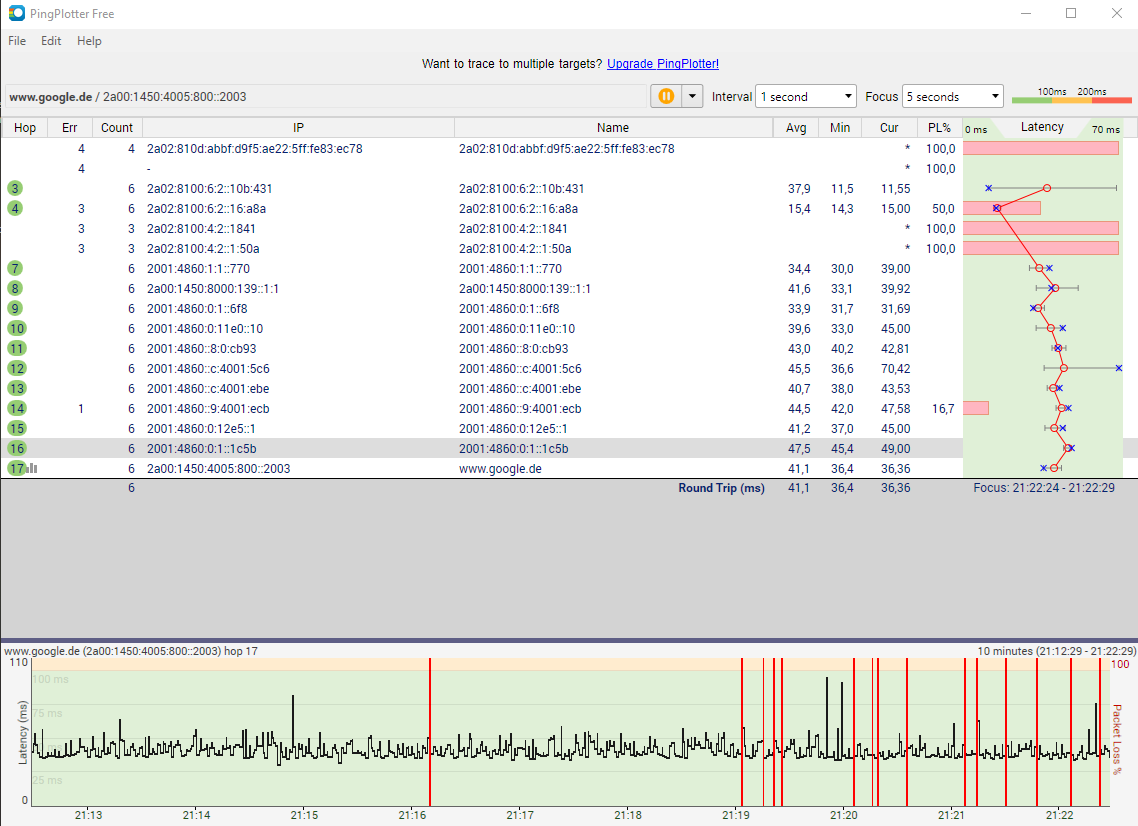Select IP cell 2001:4860:0:11e0::10
The image size is (1138, 826).
coord(205,329)
